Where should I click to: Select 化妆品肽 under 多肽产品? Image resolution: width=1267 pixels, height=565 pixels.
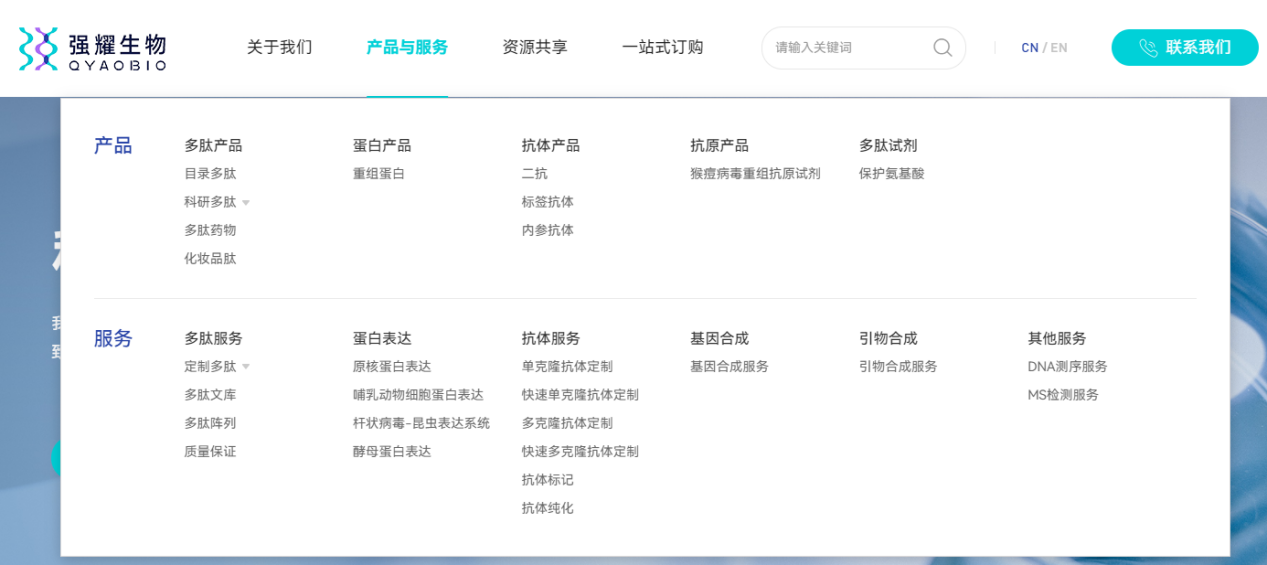point(210,259)
